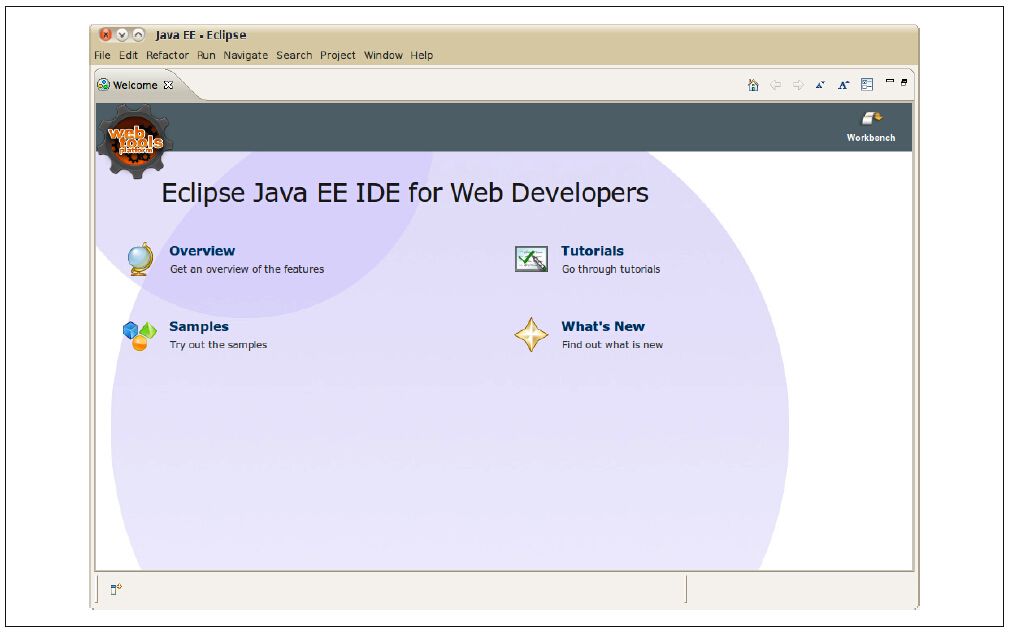Click the reduce font size icon

[820, 85]
